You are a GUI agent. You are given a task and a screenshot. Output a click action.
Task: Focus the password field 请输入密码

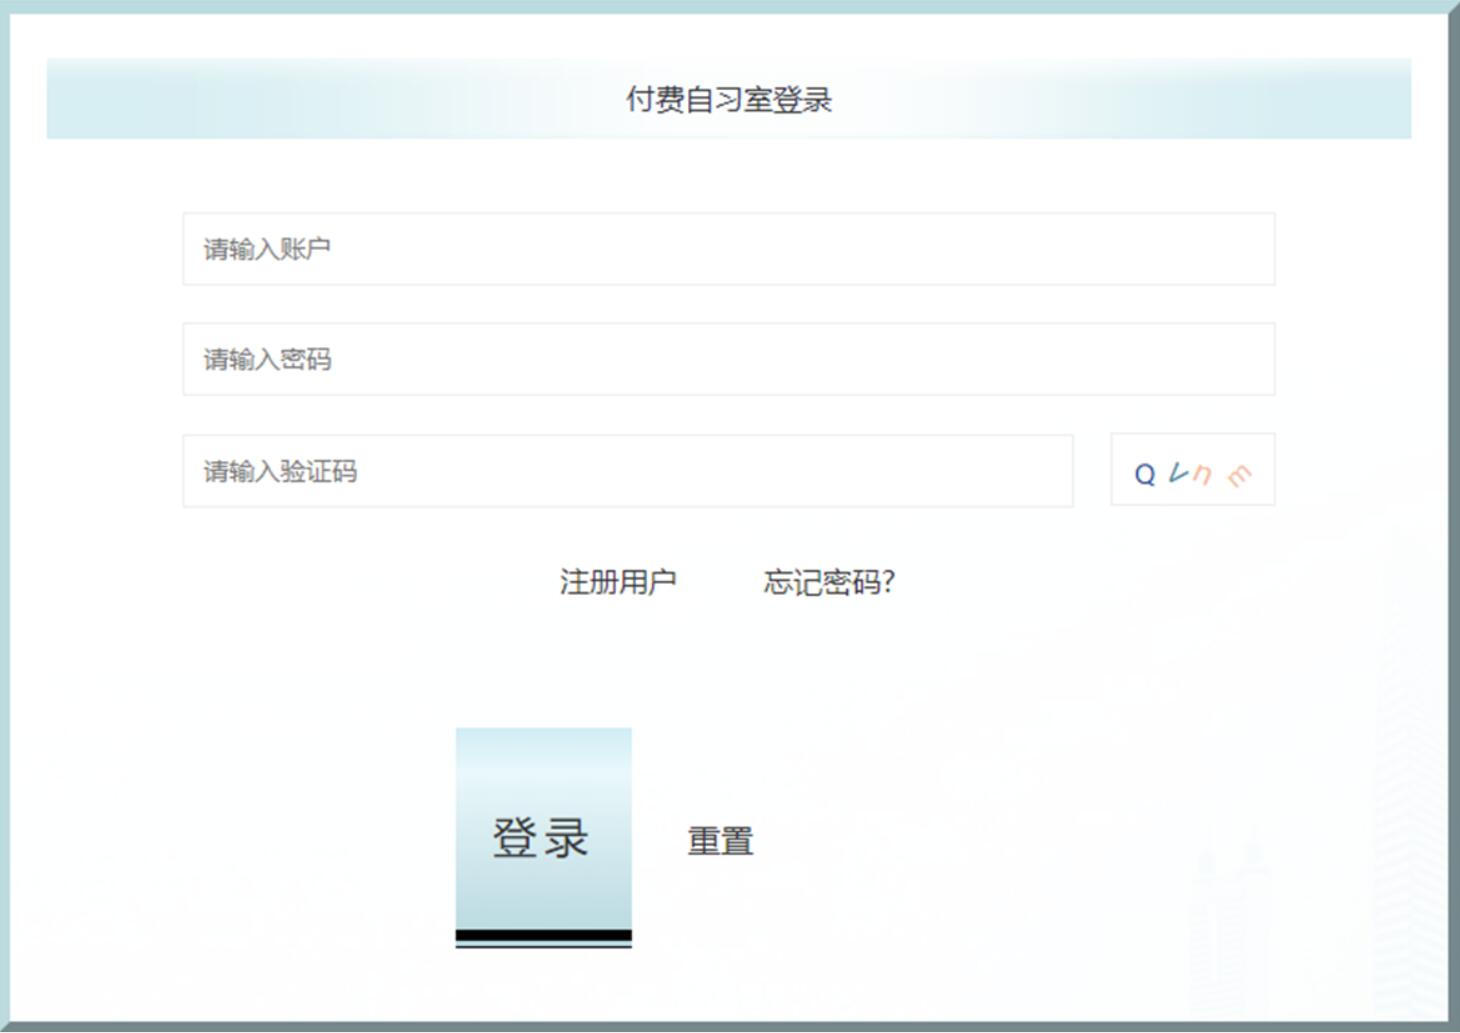(728, 359)
